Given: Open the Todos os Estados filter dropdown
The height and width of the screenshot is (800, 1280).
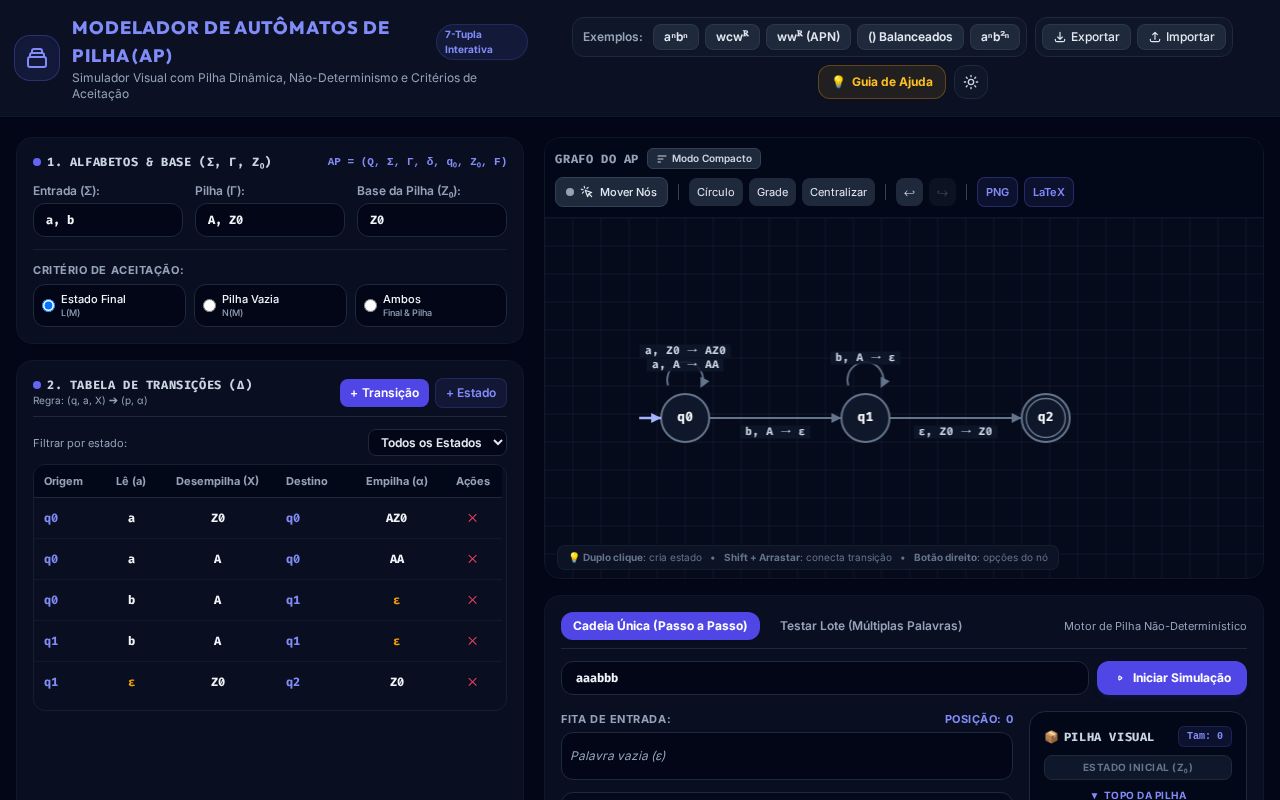Looking at the screenshot, I should pos(437,443).
